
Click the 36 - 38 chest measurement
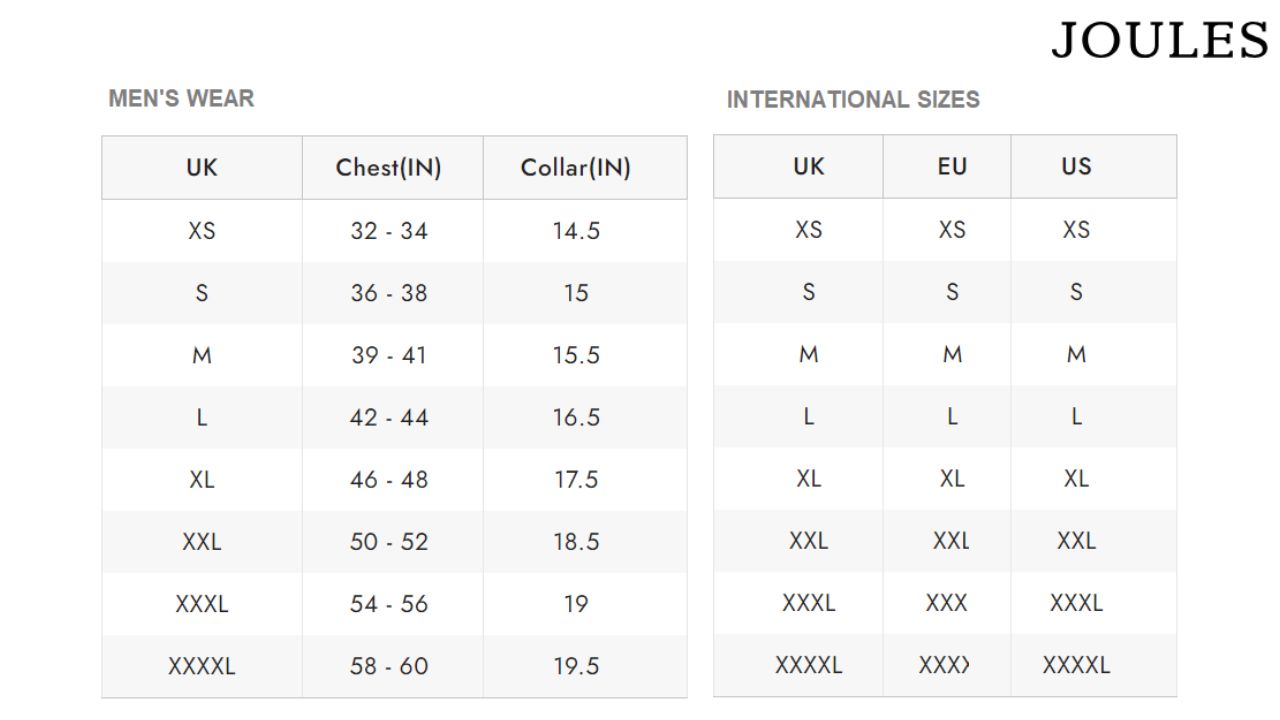pyautogui.click(x=388, y=293)
